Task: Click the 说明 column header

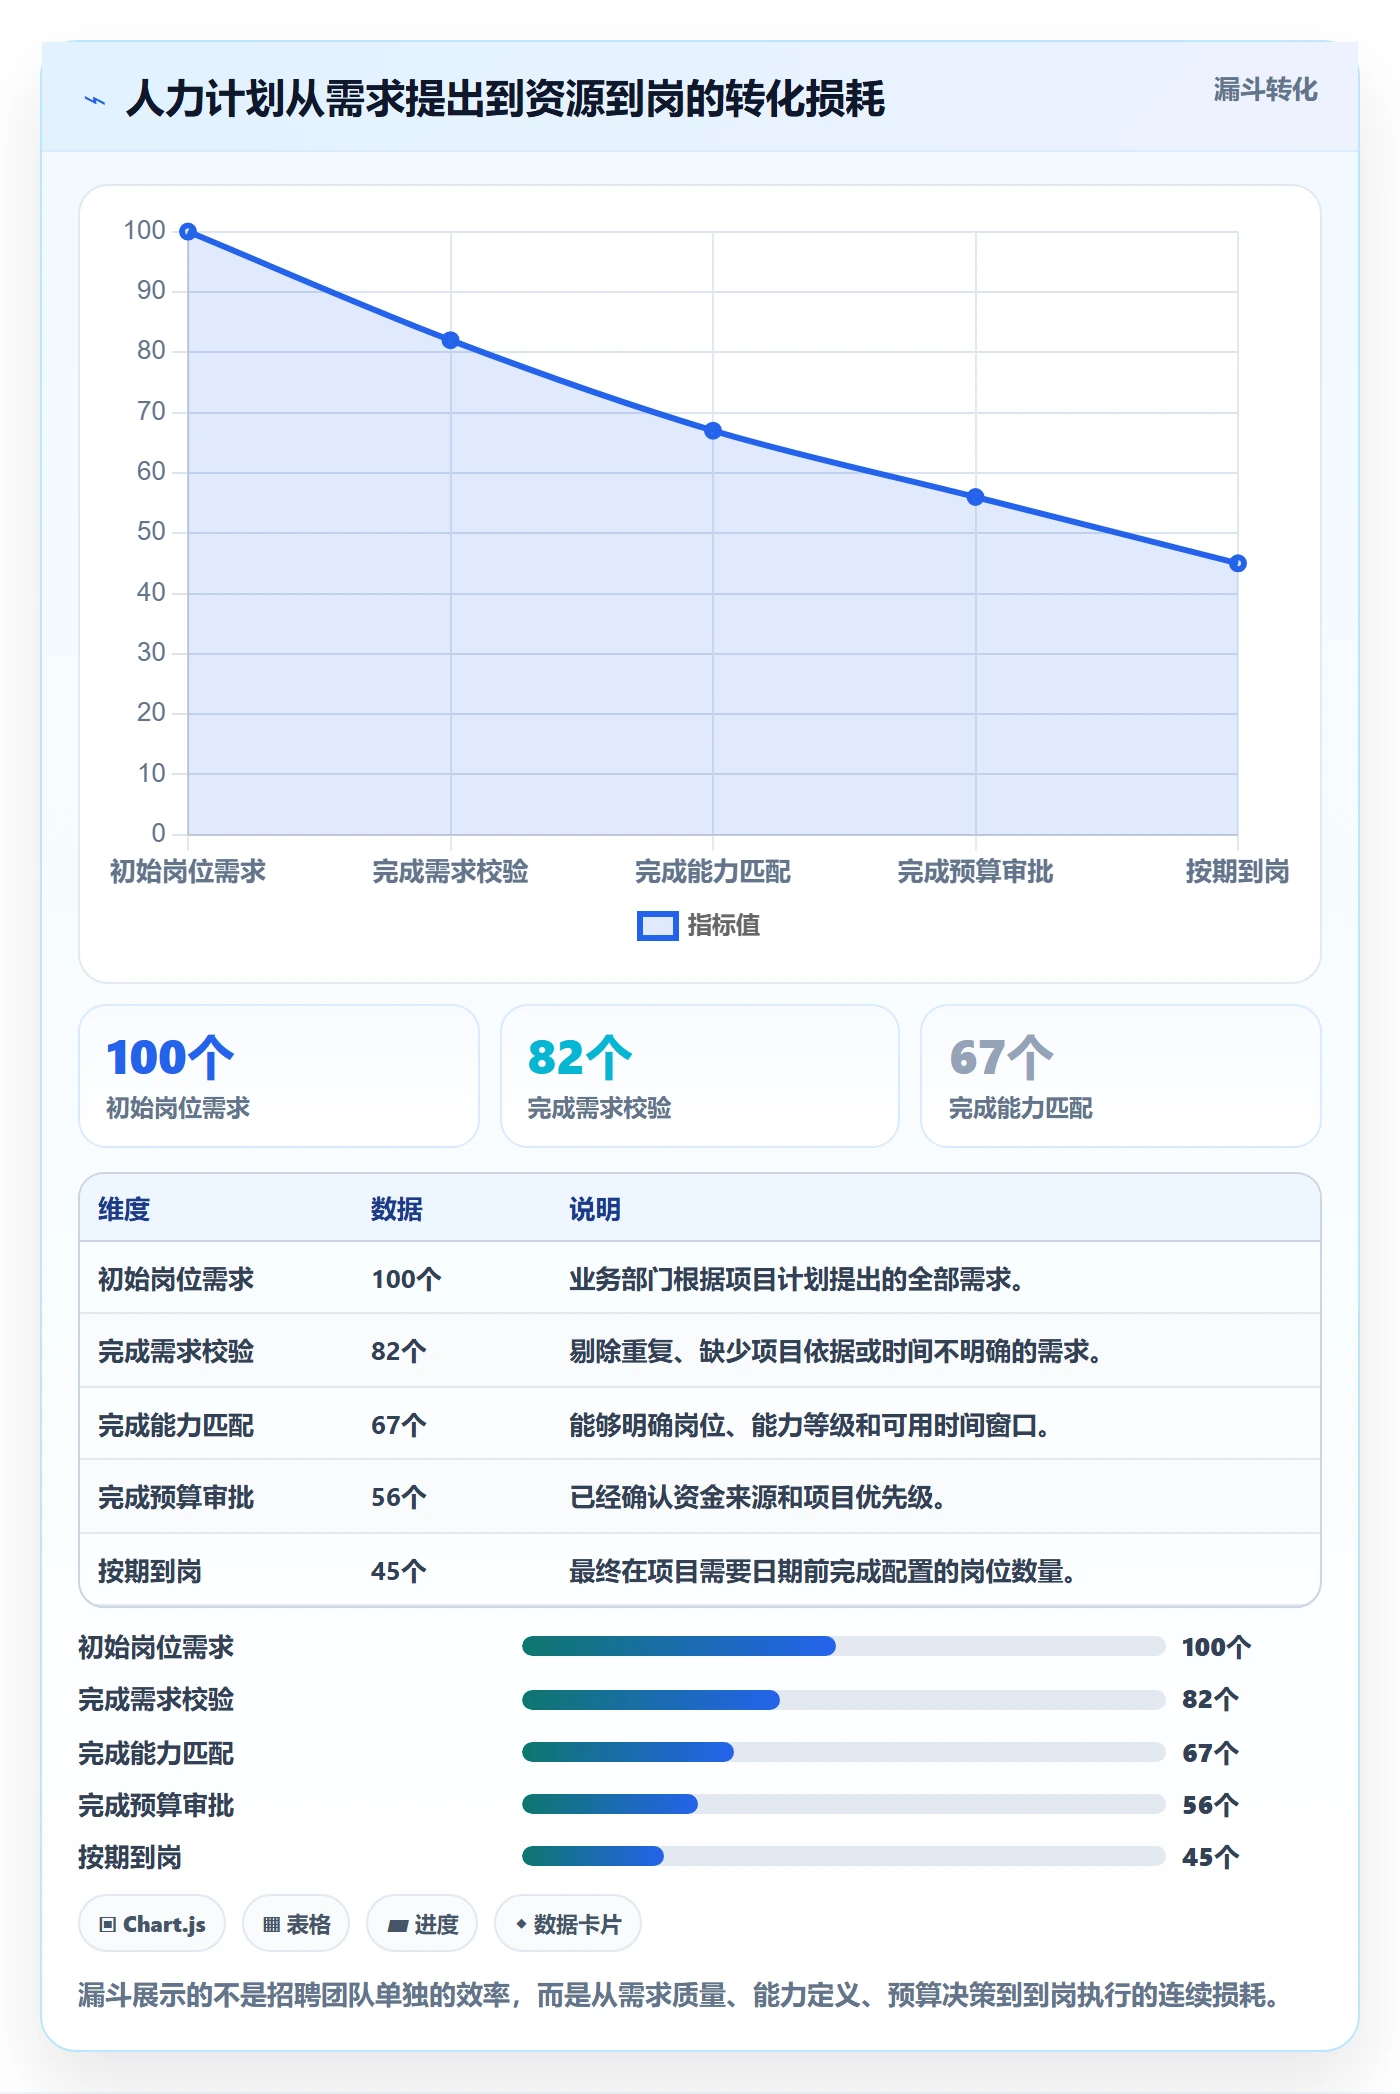Action: [x=595, y=1209]
